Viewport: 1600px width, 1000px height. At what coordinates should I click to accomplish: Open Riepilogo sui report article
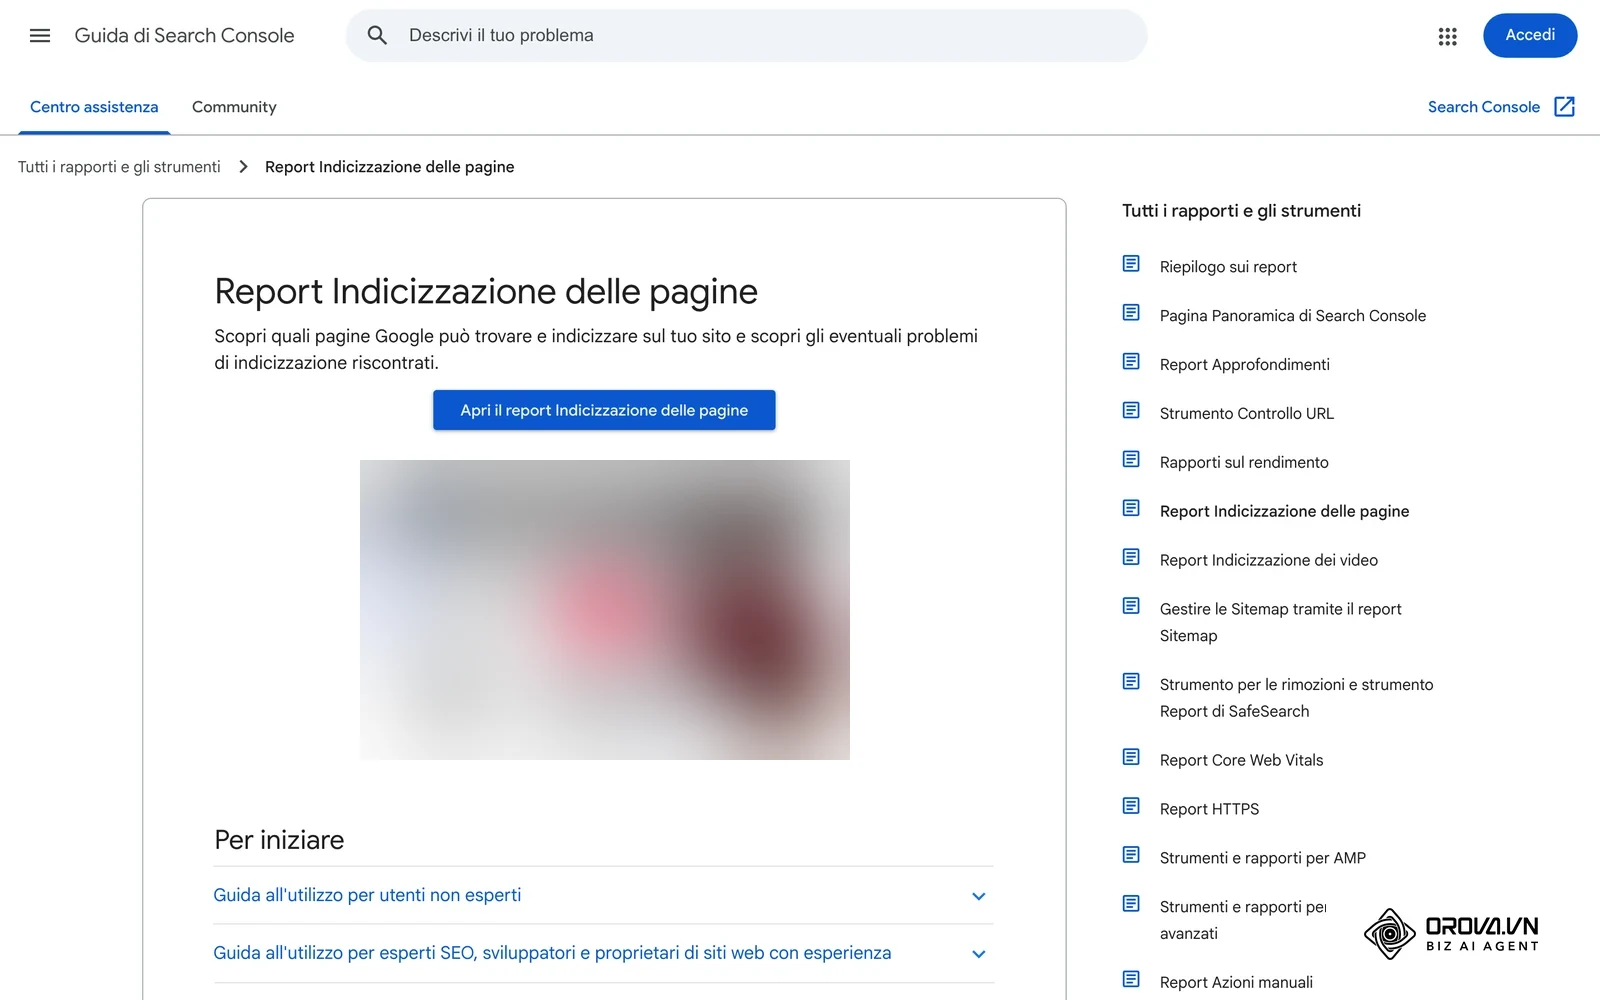(x=1228, y=267)
